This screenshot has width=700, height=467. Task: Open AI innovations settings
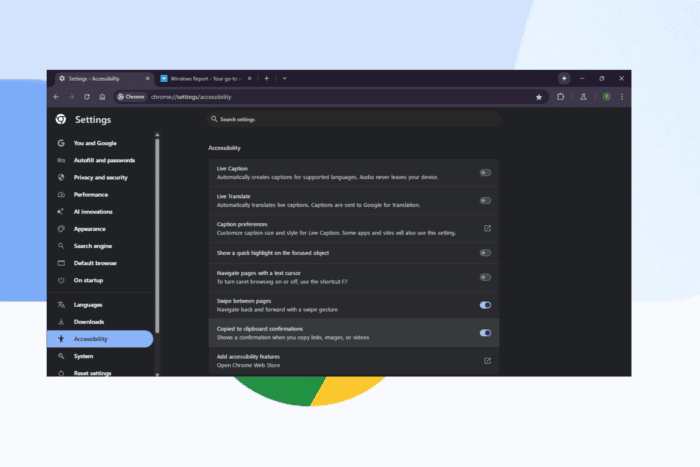pos(100,212)
